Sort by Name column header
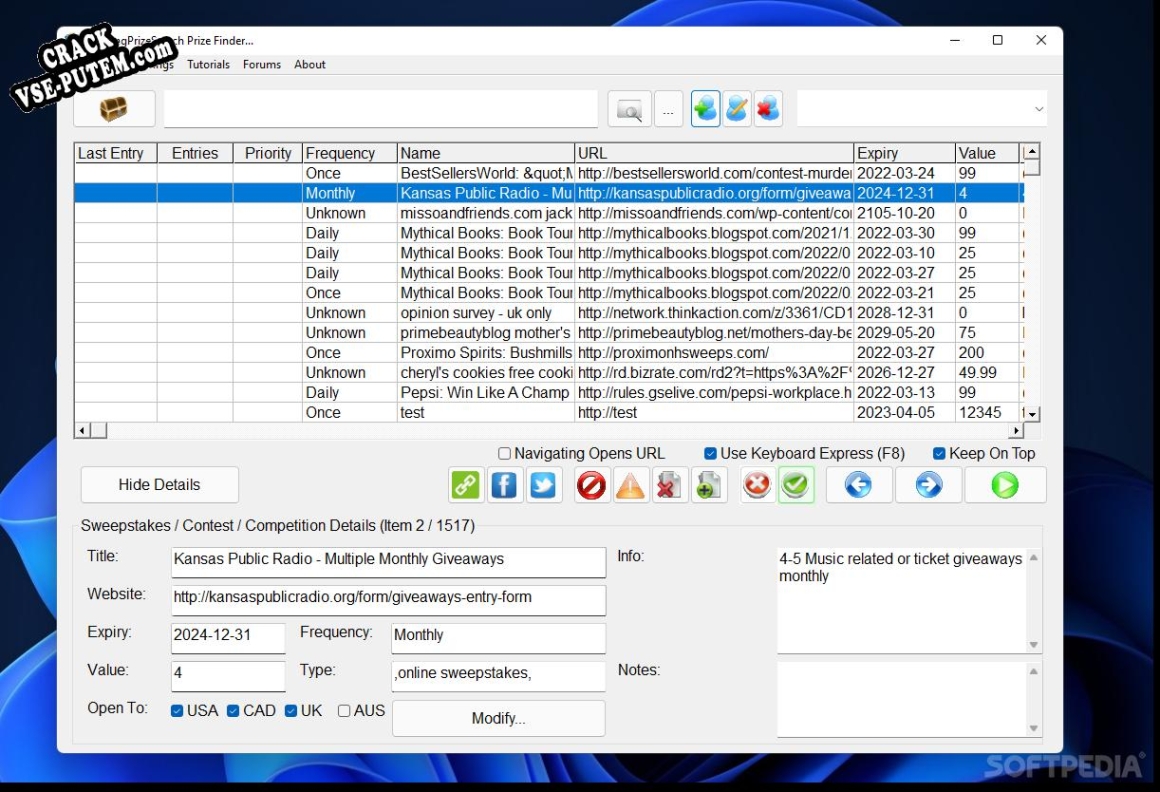Viewport: 1160px width, 792px height. click(x=485, y=153)
